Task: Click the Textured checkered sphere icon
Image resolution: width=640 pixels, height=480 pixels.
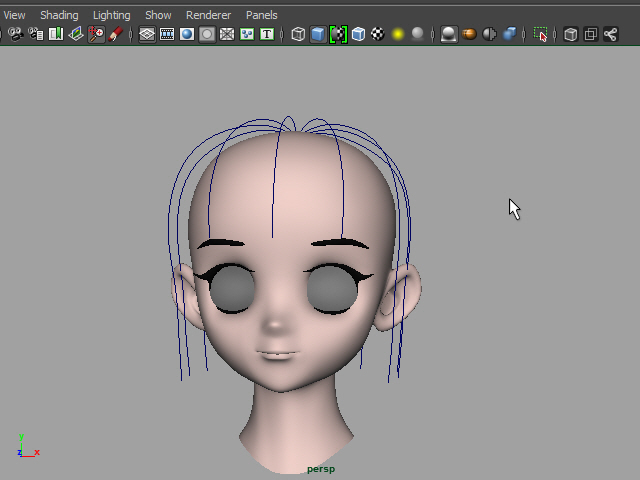Action: tap(378, 34)
